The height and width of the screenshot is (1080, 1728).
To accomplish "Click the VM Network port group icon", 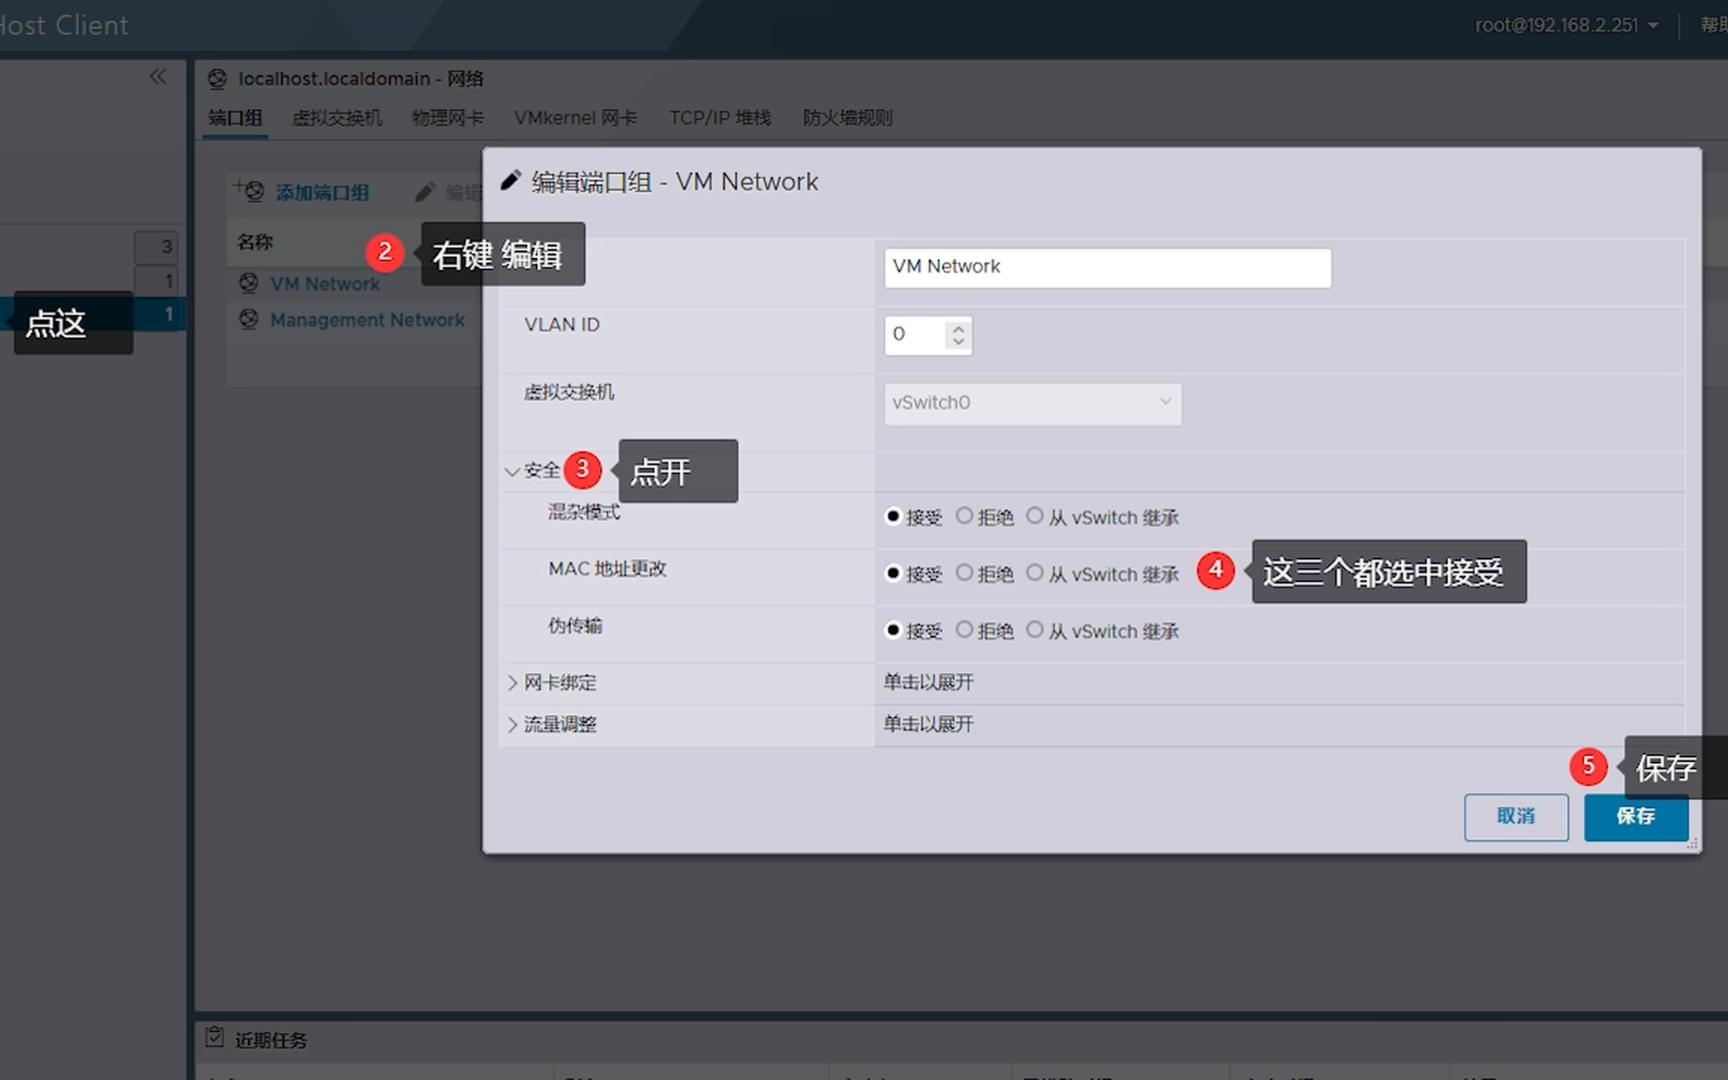I will click(x=249, y=283).
